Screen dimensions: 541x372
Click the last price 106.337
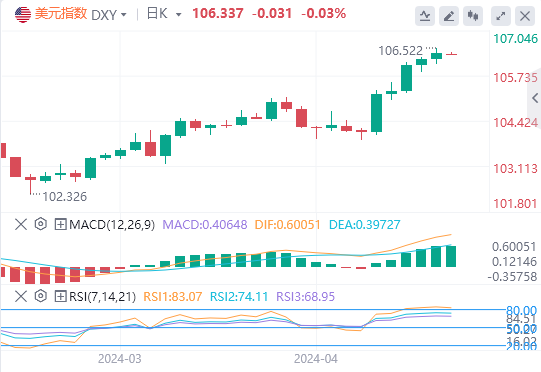coord(218,14)
